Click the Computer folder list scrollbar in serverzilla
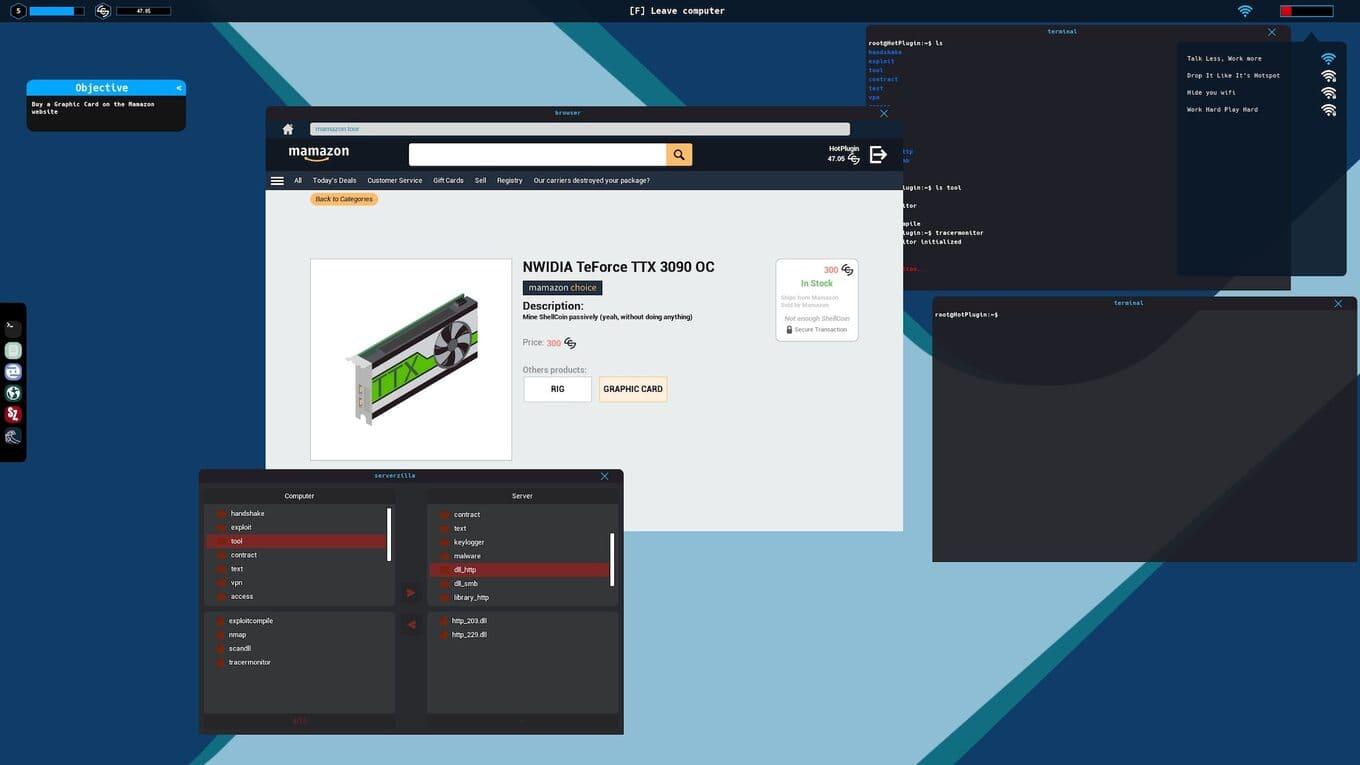1360x765 pixels. pos(389,534)
